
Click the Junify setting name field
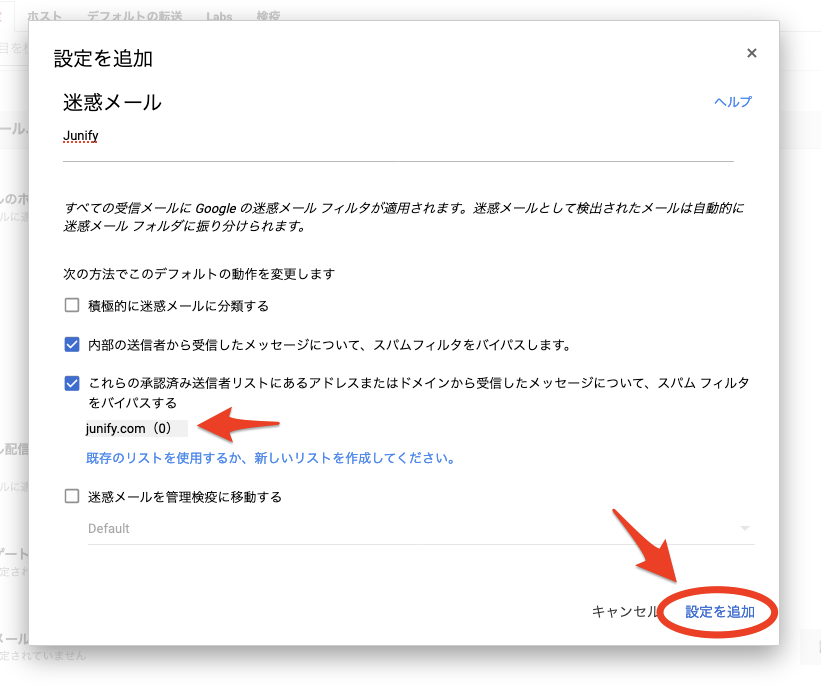coord(398,136)
